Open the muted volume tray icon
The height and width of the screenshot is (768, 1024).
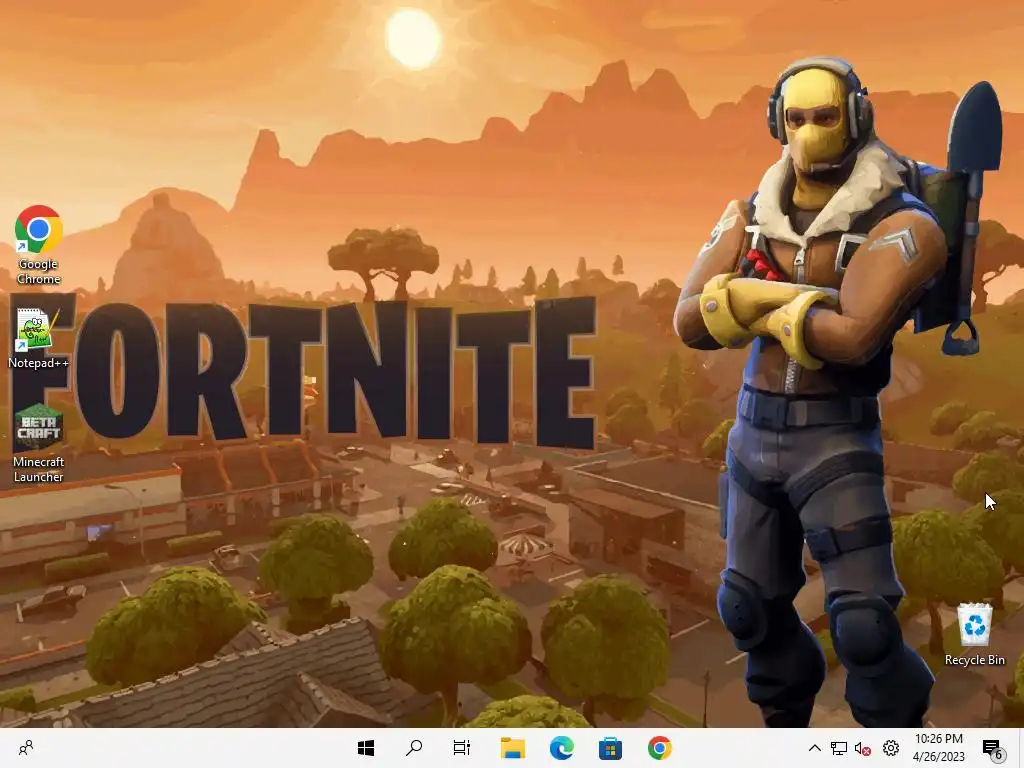(x=863, y=748)
